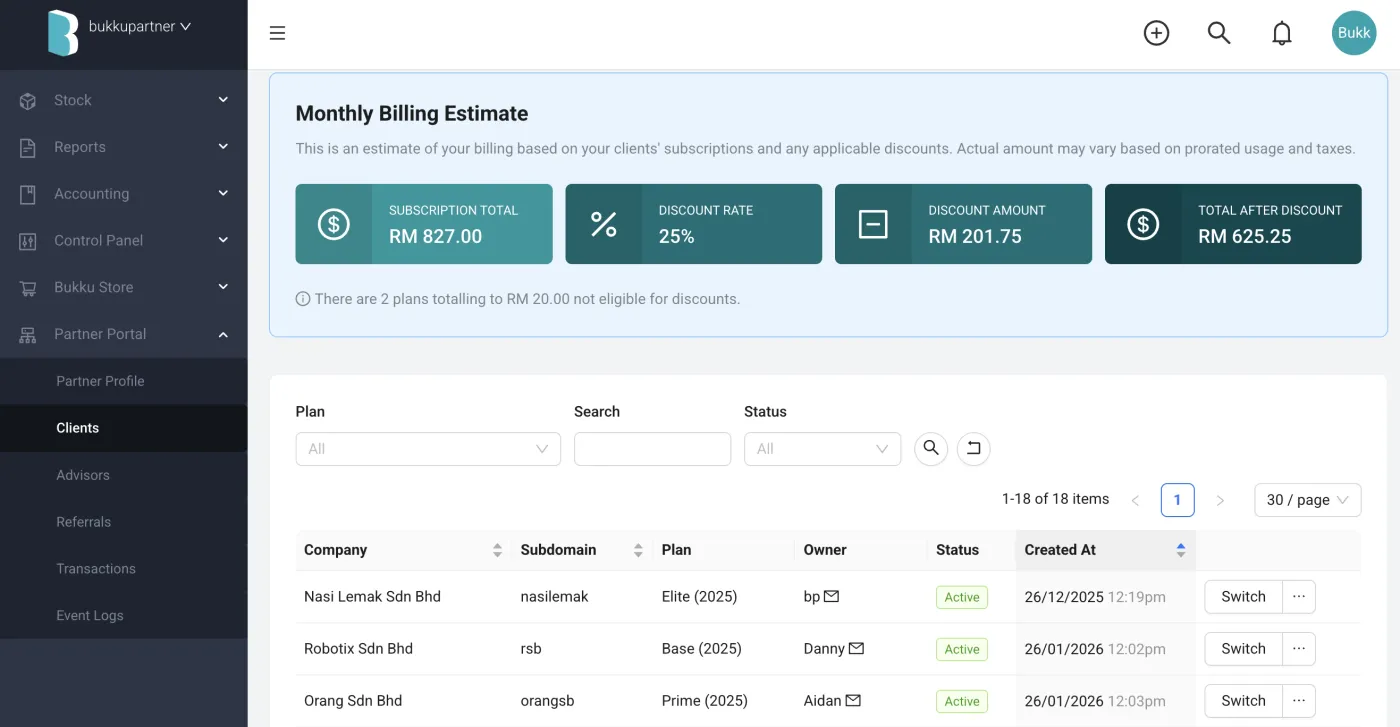The image size is (1400, 727).
Task: Click the Bukku logo icon
Action: [62, 33]
